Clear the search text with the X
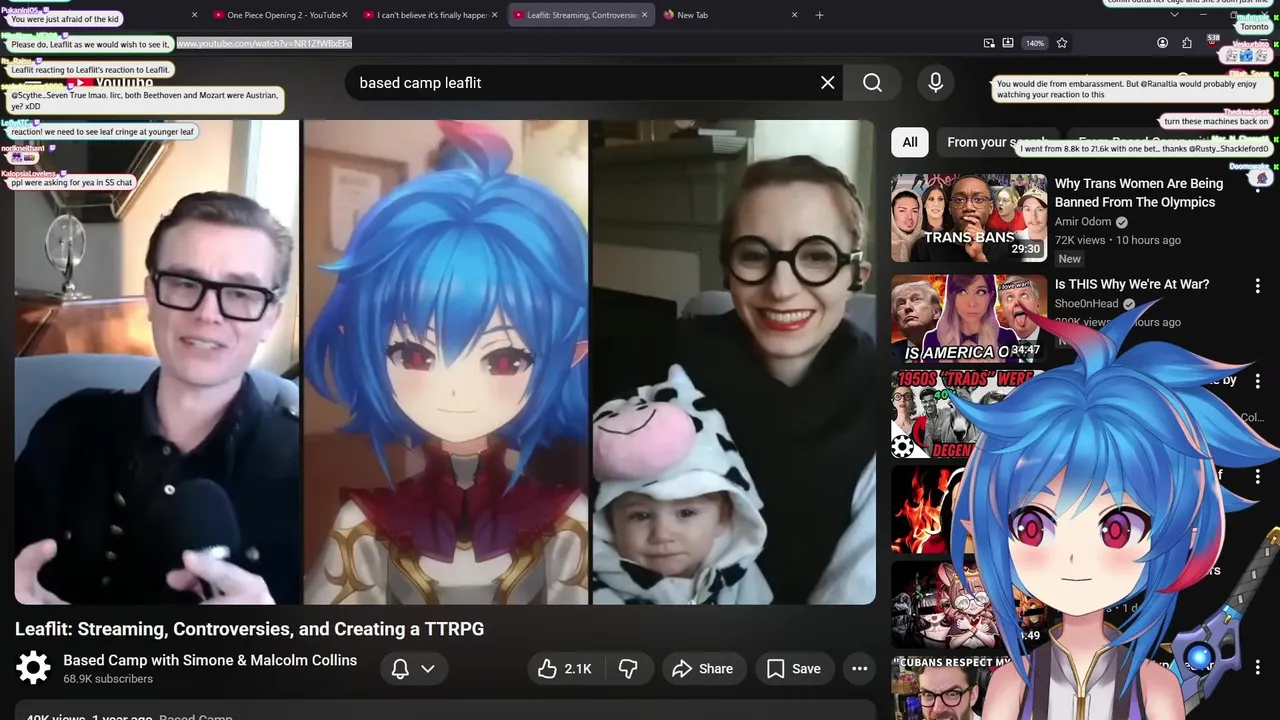 (827, 83)
